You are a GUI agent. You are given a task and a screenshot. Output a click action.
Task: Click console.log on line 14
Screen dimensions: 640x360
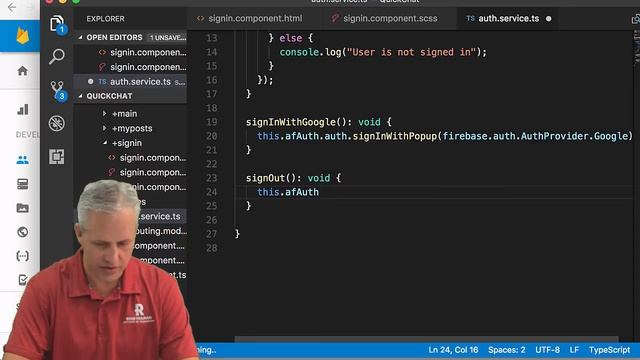coord(310,52)
